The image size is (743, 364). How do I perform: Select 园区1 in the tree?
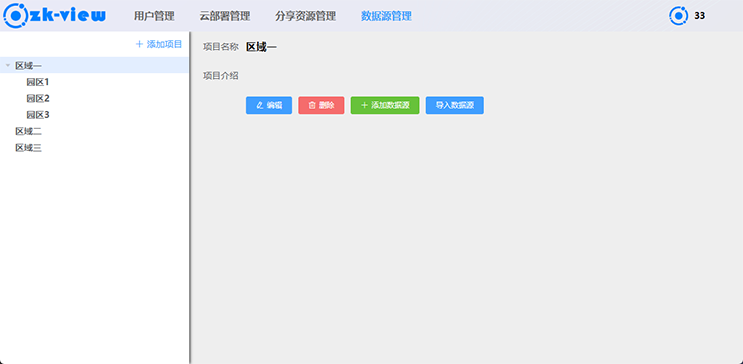click(x=37, y=82)
